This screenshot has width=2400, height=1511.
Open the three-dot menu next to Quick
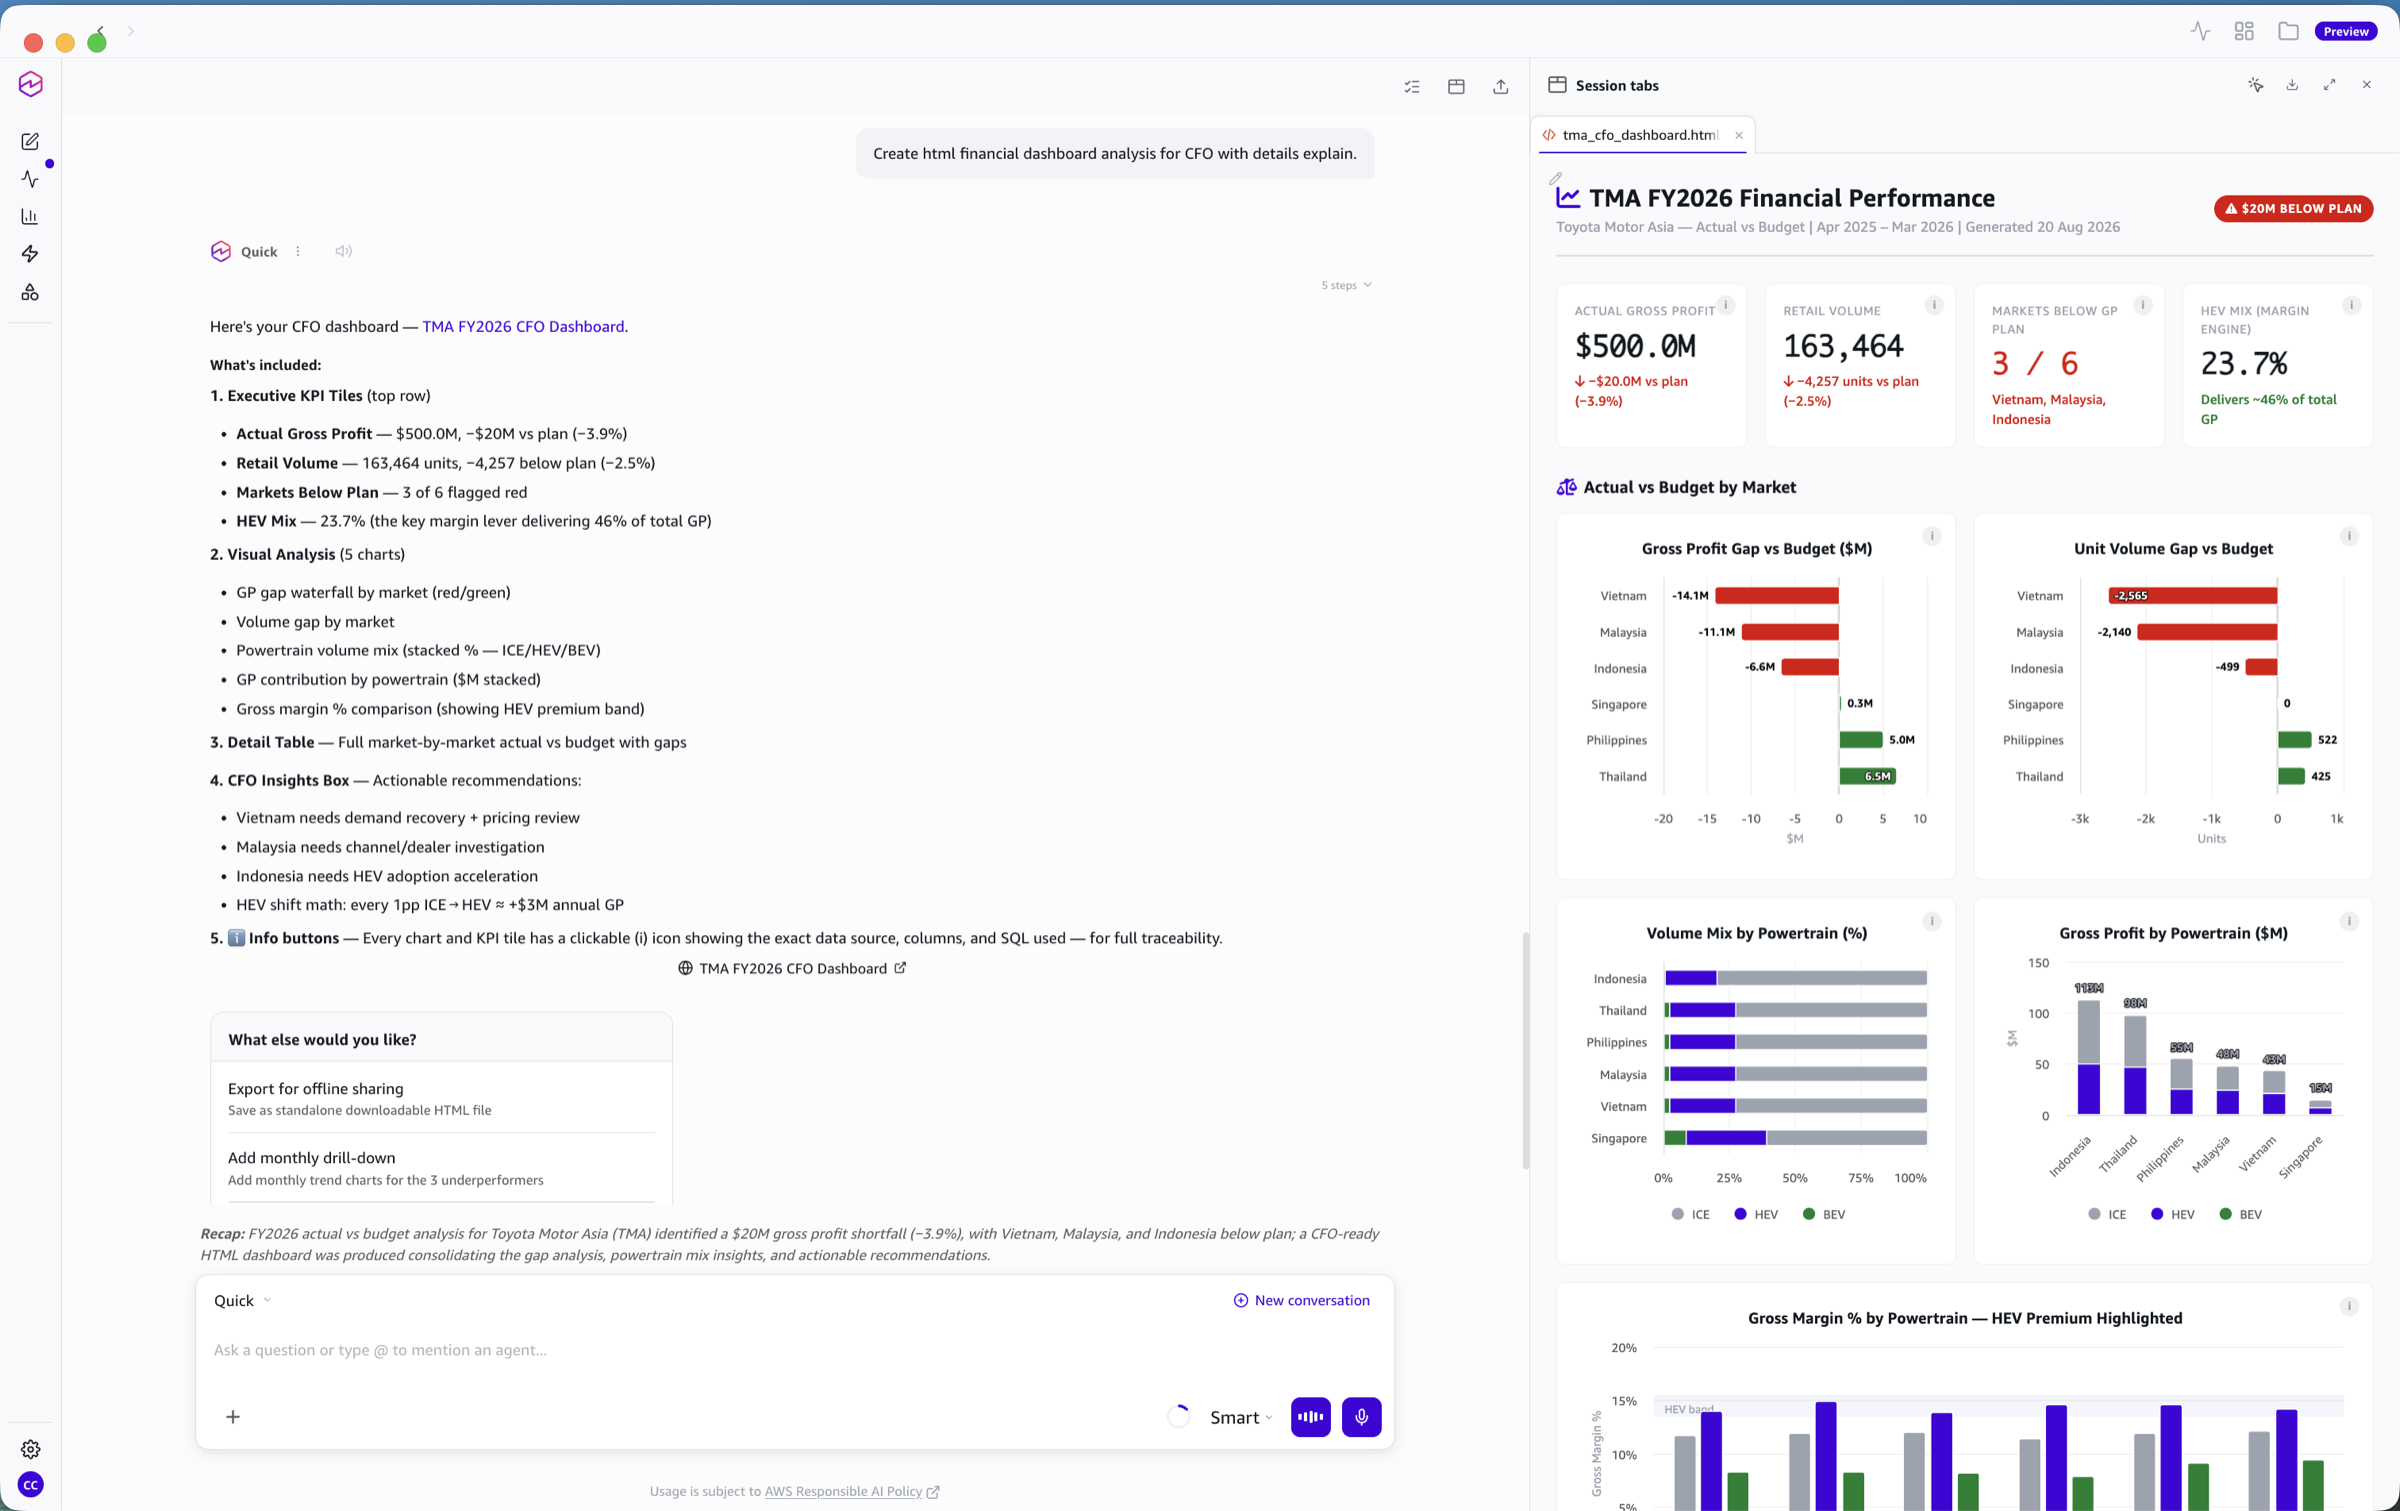coord(298,251)
